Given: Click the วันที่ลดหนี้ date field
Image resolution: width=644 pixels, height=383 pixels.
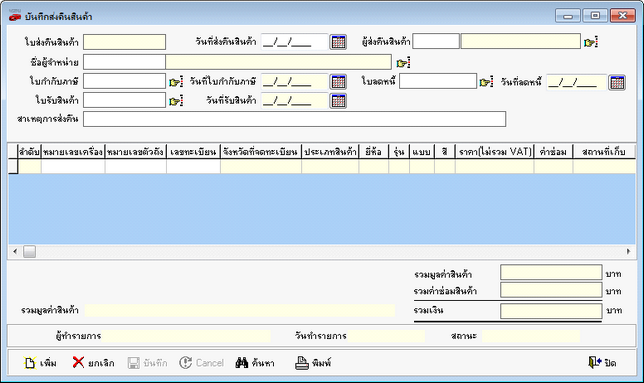Looking at the screenshot, I should (x=576, y=83).
